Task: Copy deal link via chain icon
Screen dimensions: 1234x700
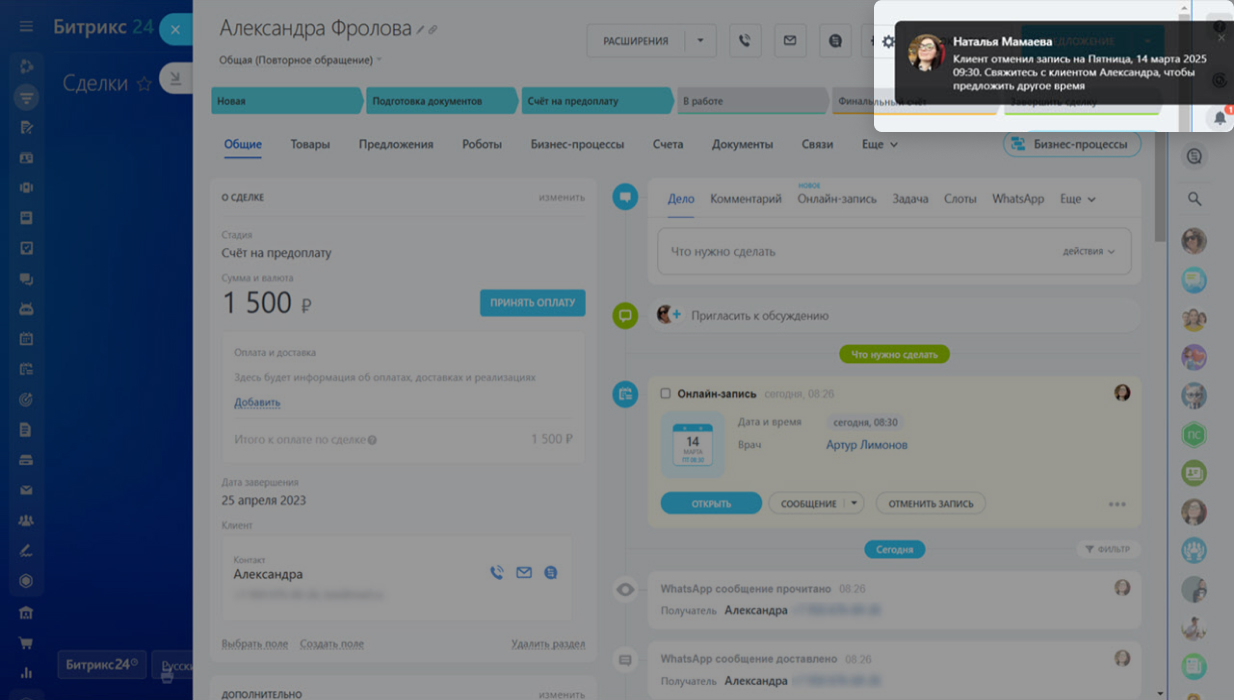Action: [x=433, y=30]
